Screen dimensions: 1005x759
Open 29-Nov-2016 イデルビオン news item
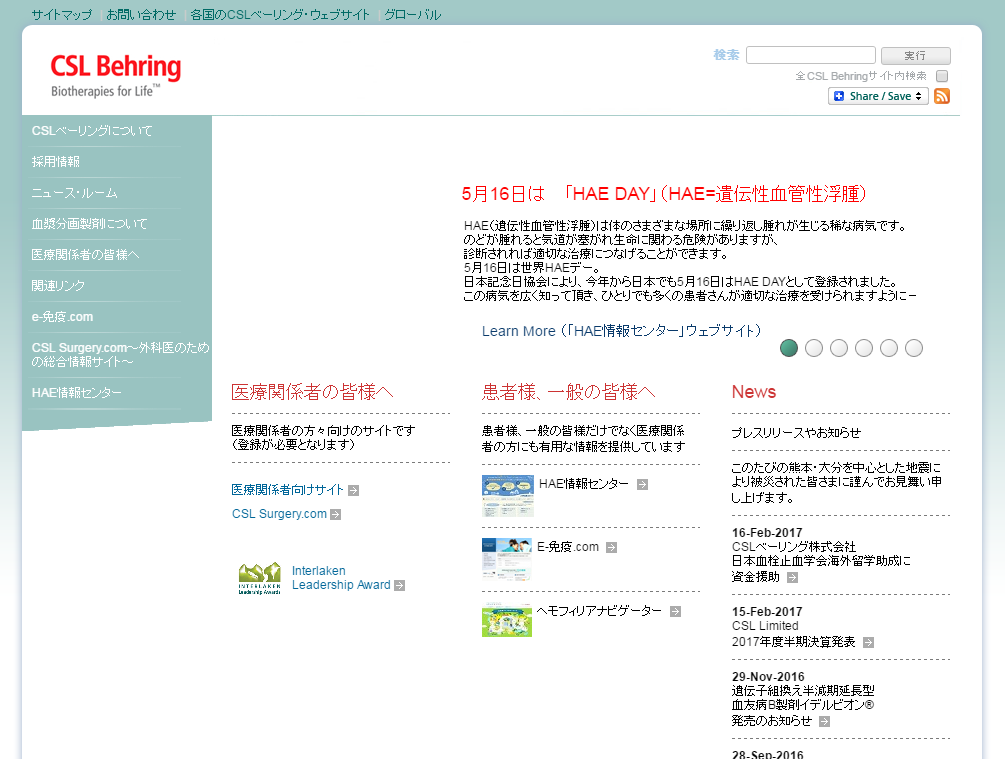pos(803,699)
